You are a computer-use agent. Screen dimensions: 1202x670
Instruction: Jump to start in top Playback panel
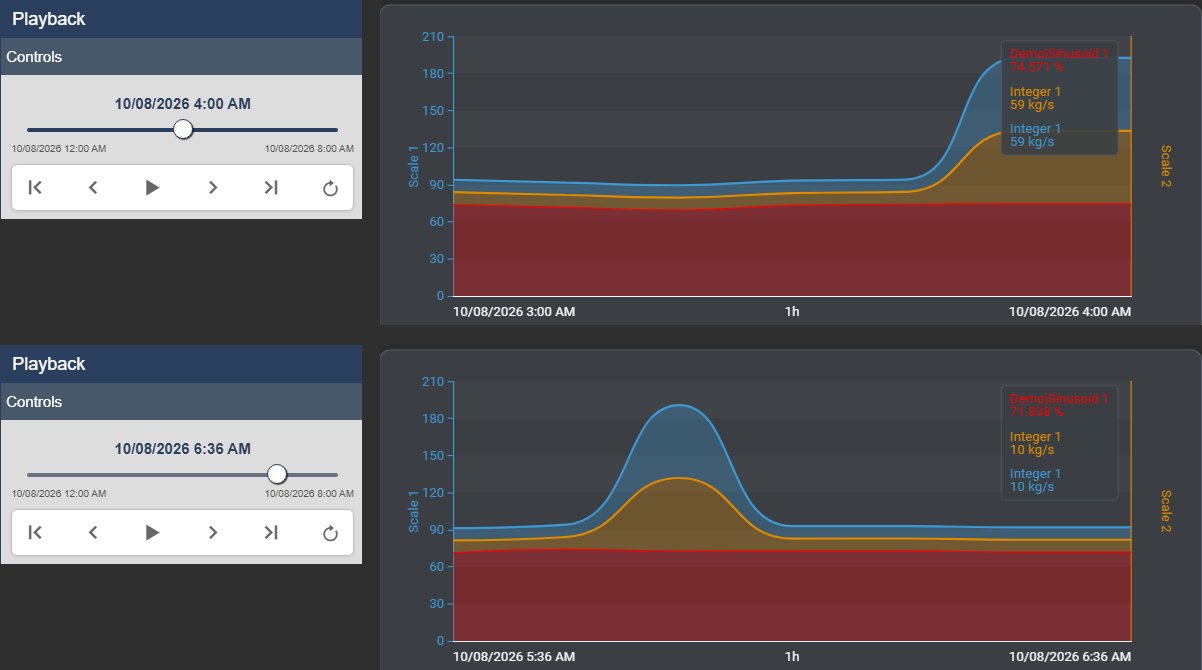click(x=34, y=187)
